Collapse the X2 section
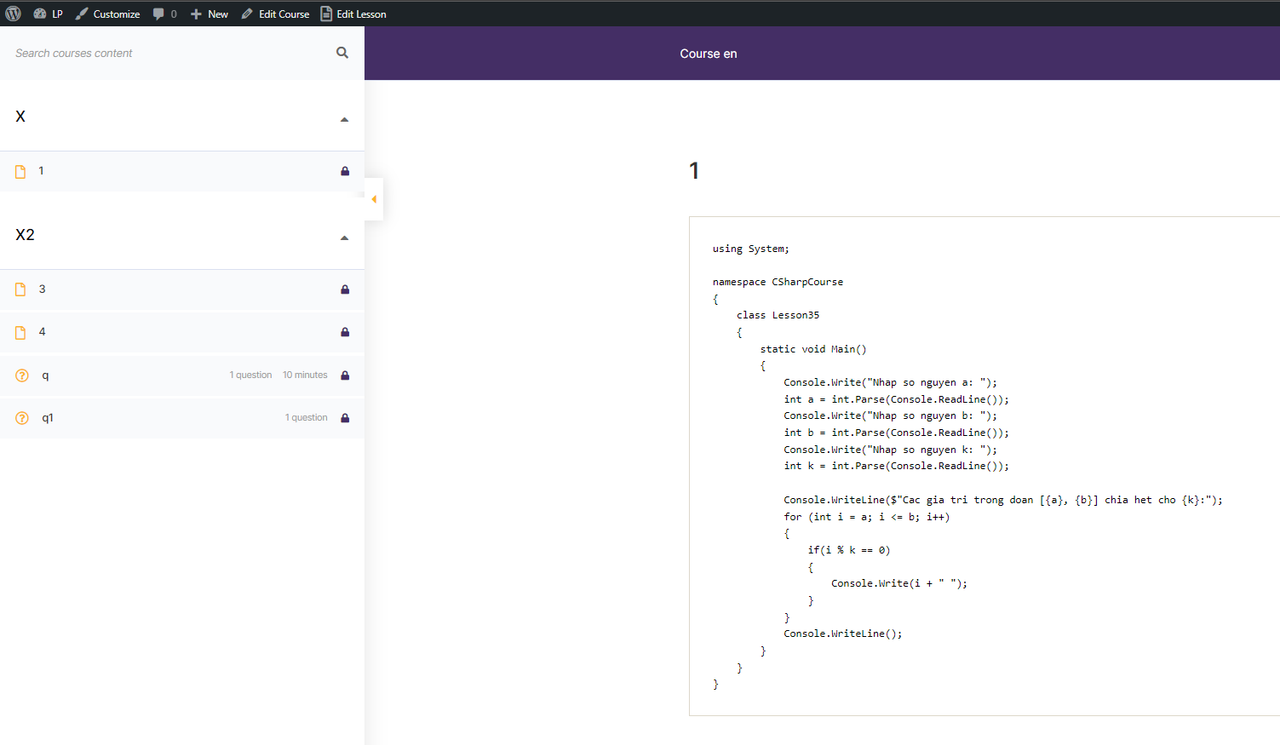 344,238
